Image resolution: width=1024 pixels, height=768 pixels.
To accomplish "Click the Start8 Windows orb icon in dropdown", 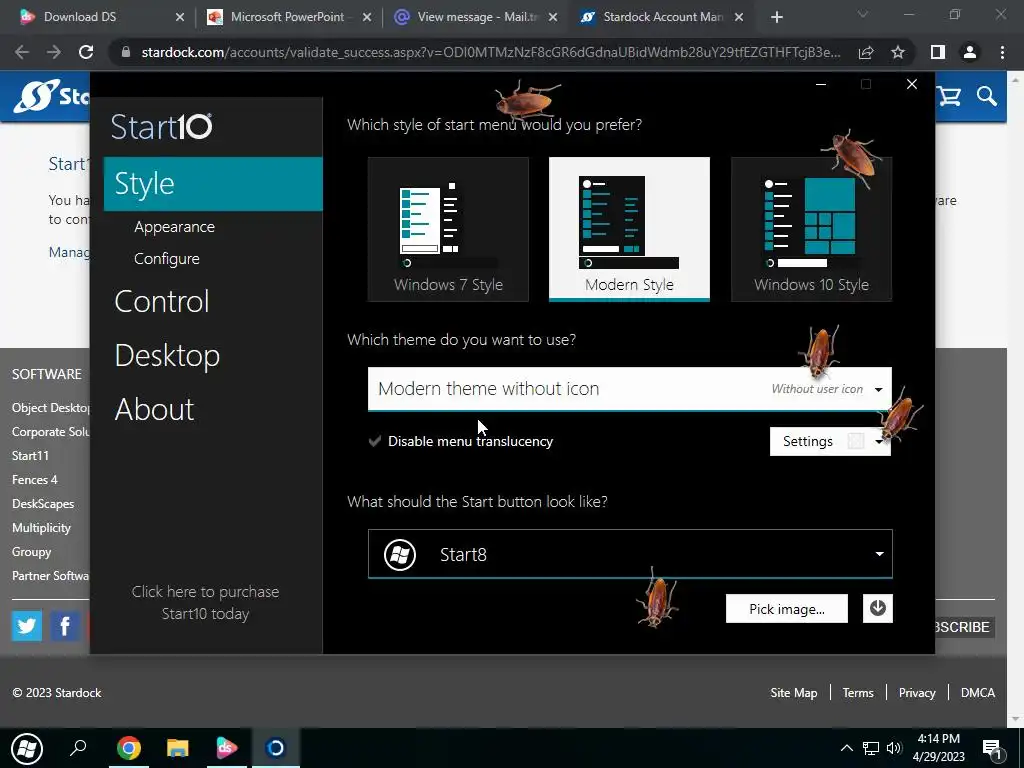I will 400,555.
